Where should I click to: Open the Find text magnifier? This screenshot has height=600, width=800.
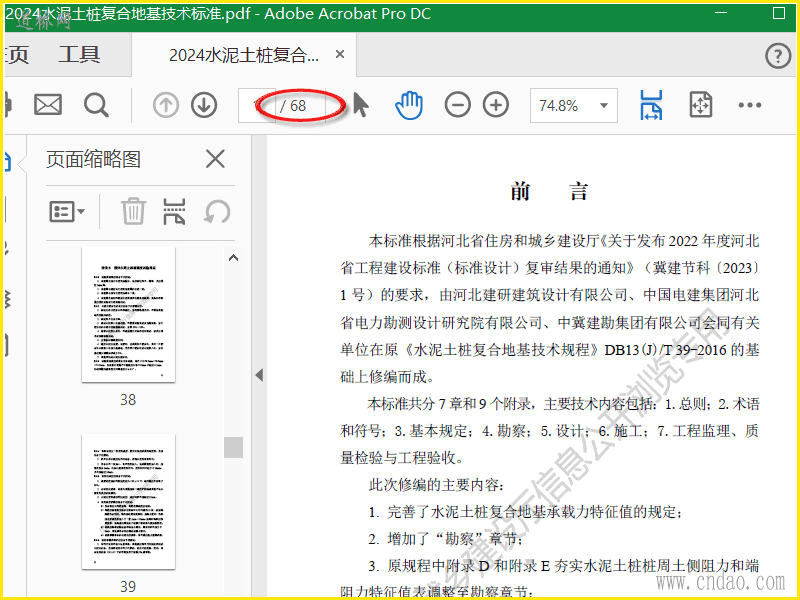(x=96, y=105)
